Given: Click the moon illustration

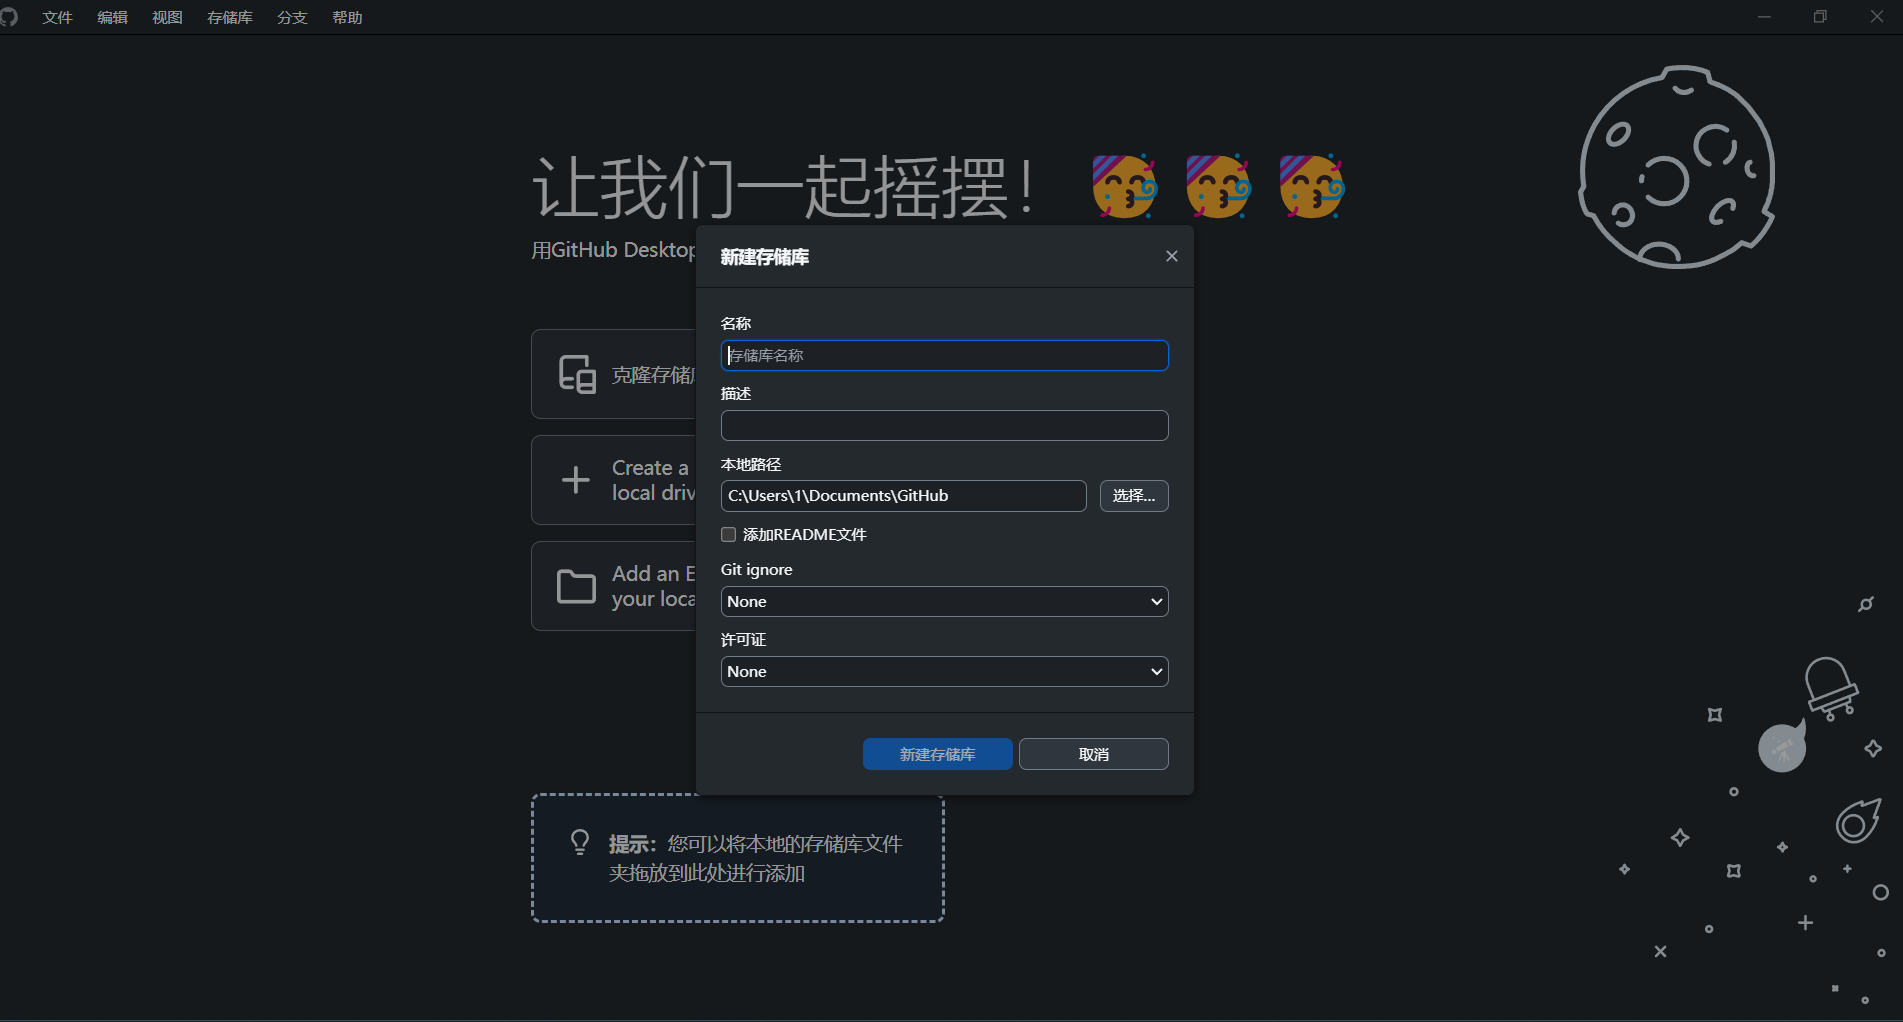Looking at the screenshot, I should click(1676, 168).
